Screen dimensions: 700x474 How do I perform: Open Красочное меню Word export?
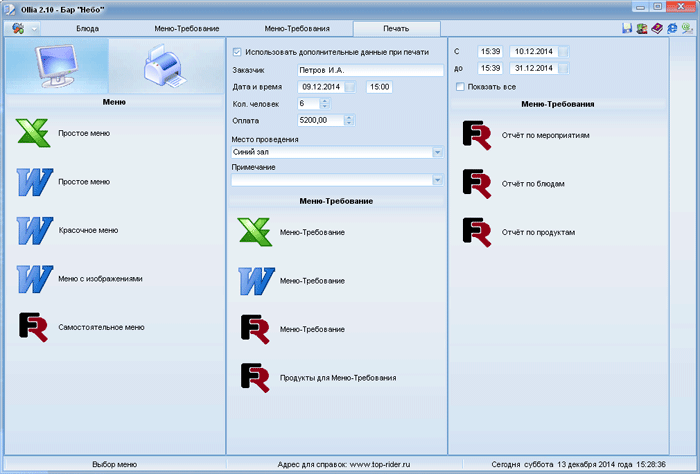(33, 230)
